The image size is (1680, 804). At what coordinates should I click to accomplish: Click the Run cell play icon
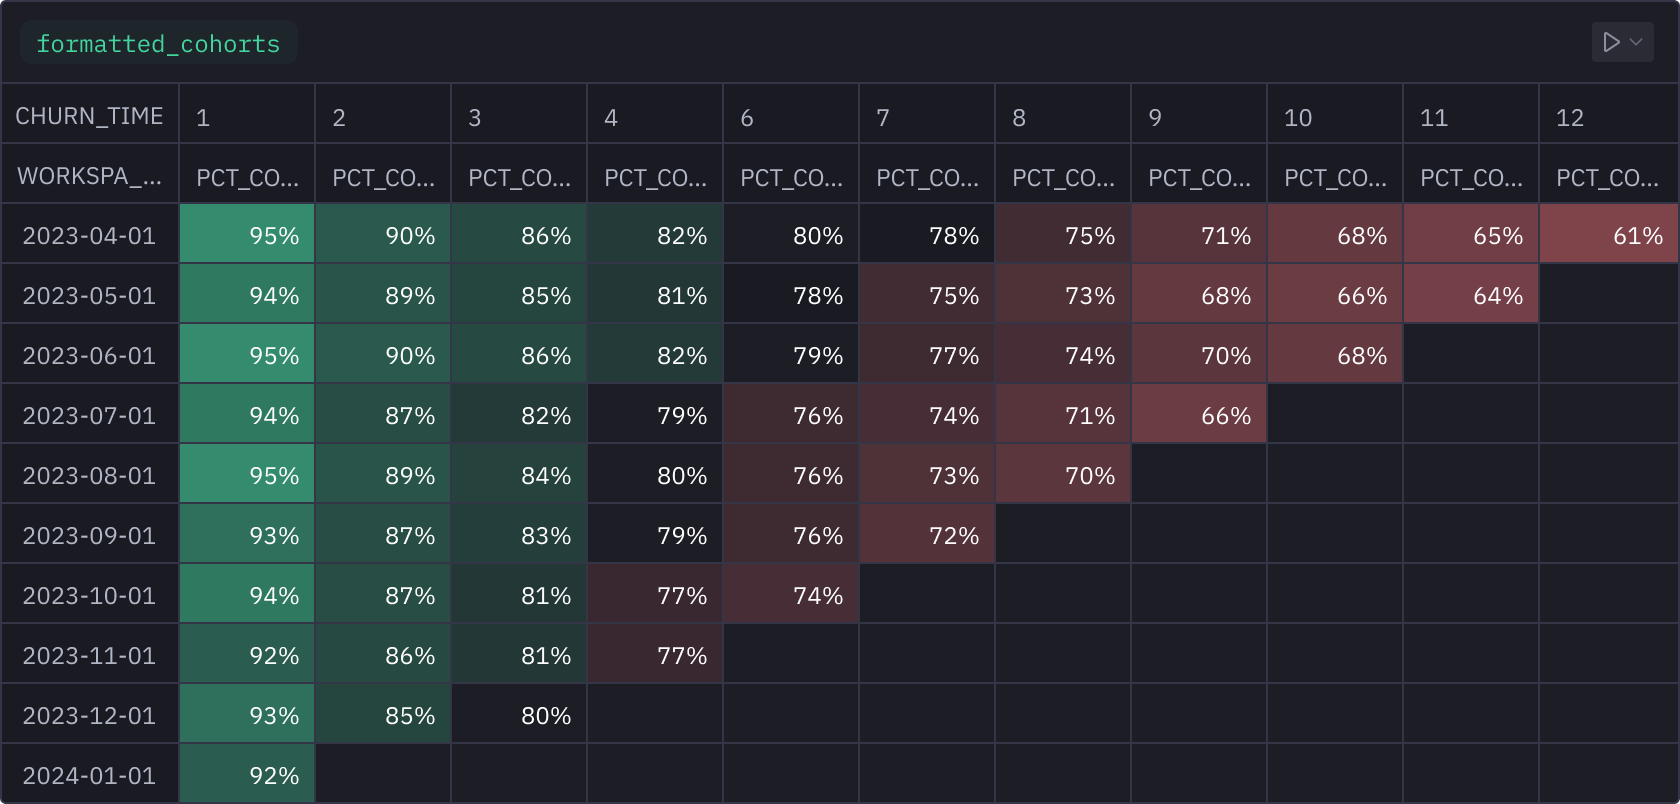point(1610,42)
